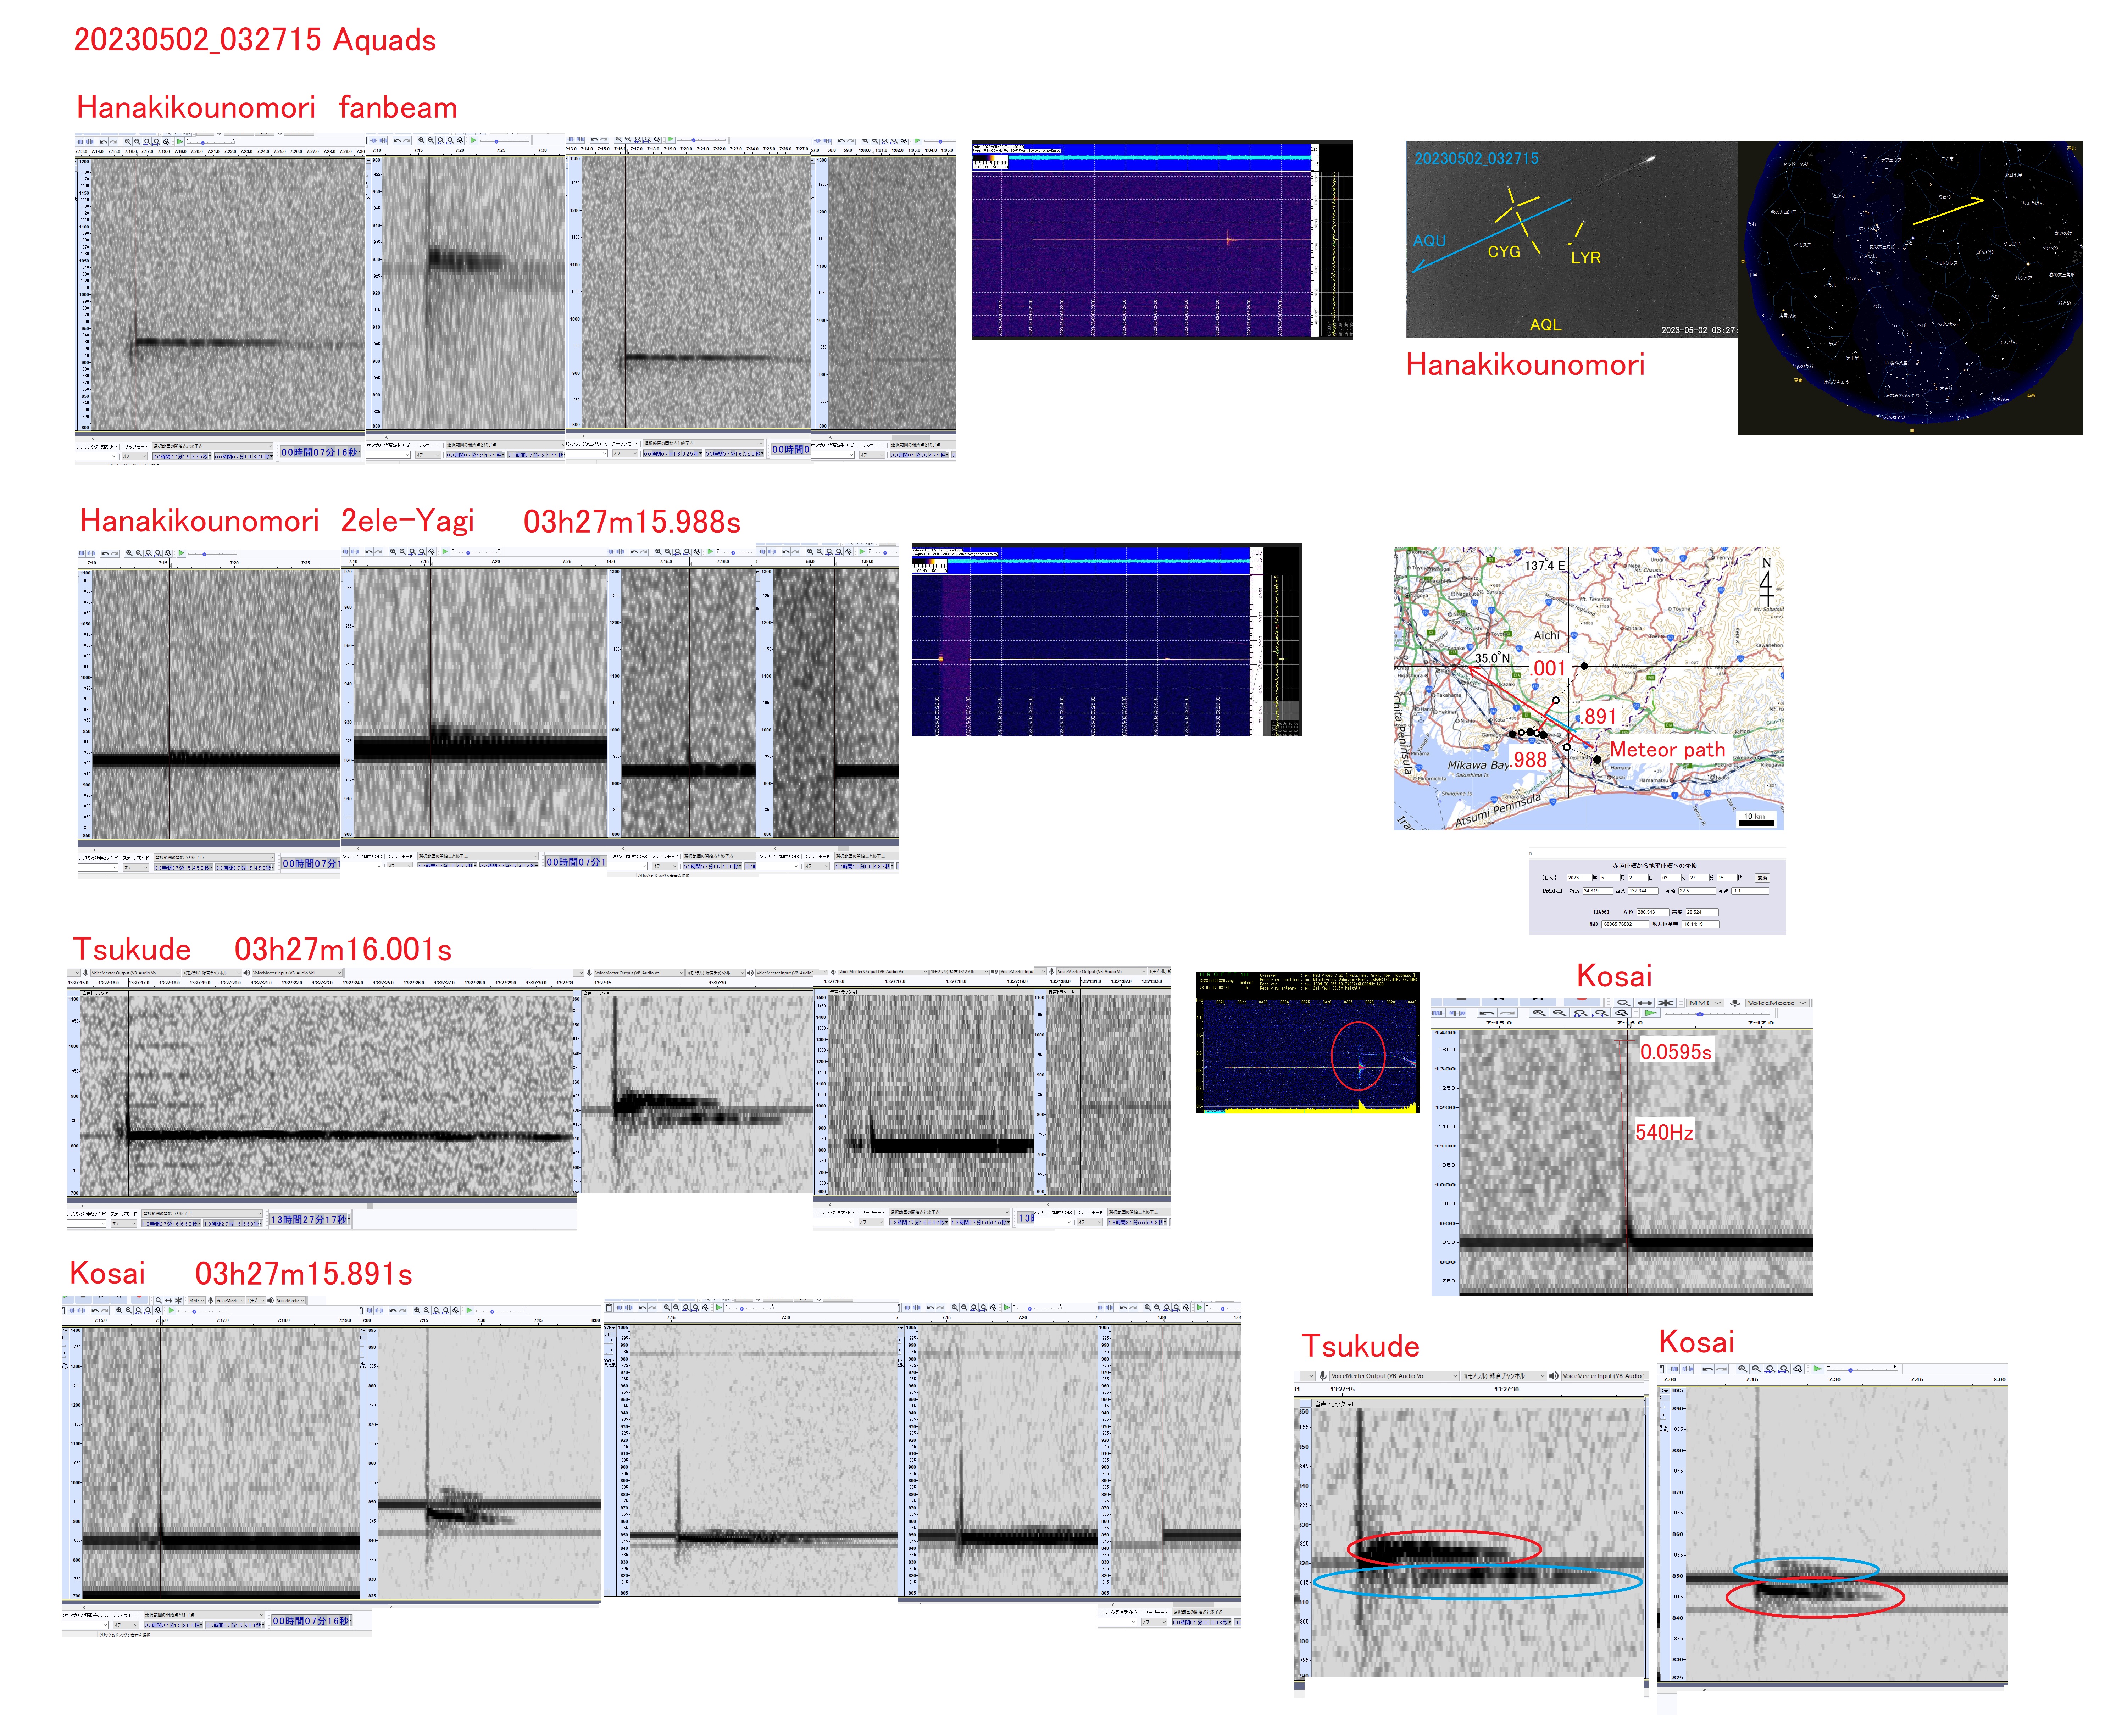This screenshot has width=2122, height=1736.
Task: Click speaker icon beside VoiceMeeter Input in Tsukude panel
Action: [1554, 1376]
